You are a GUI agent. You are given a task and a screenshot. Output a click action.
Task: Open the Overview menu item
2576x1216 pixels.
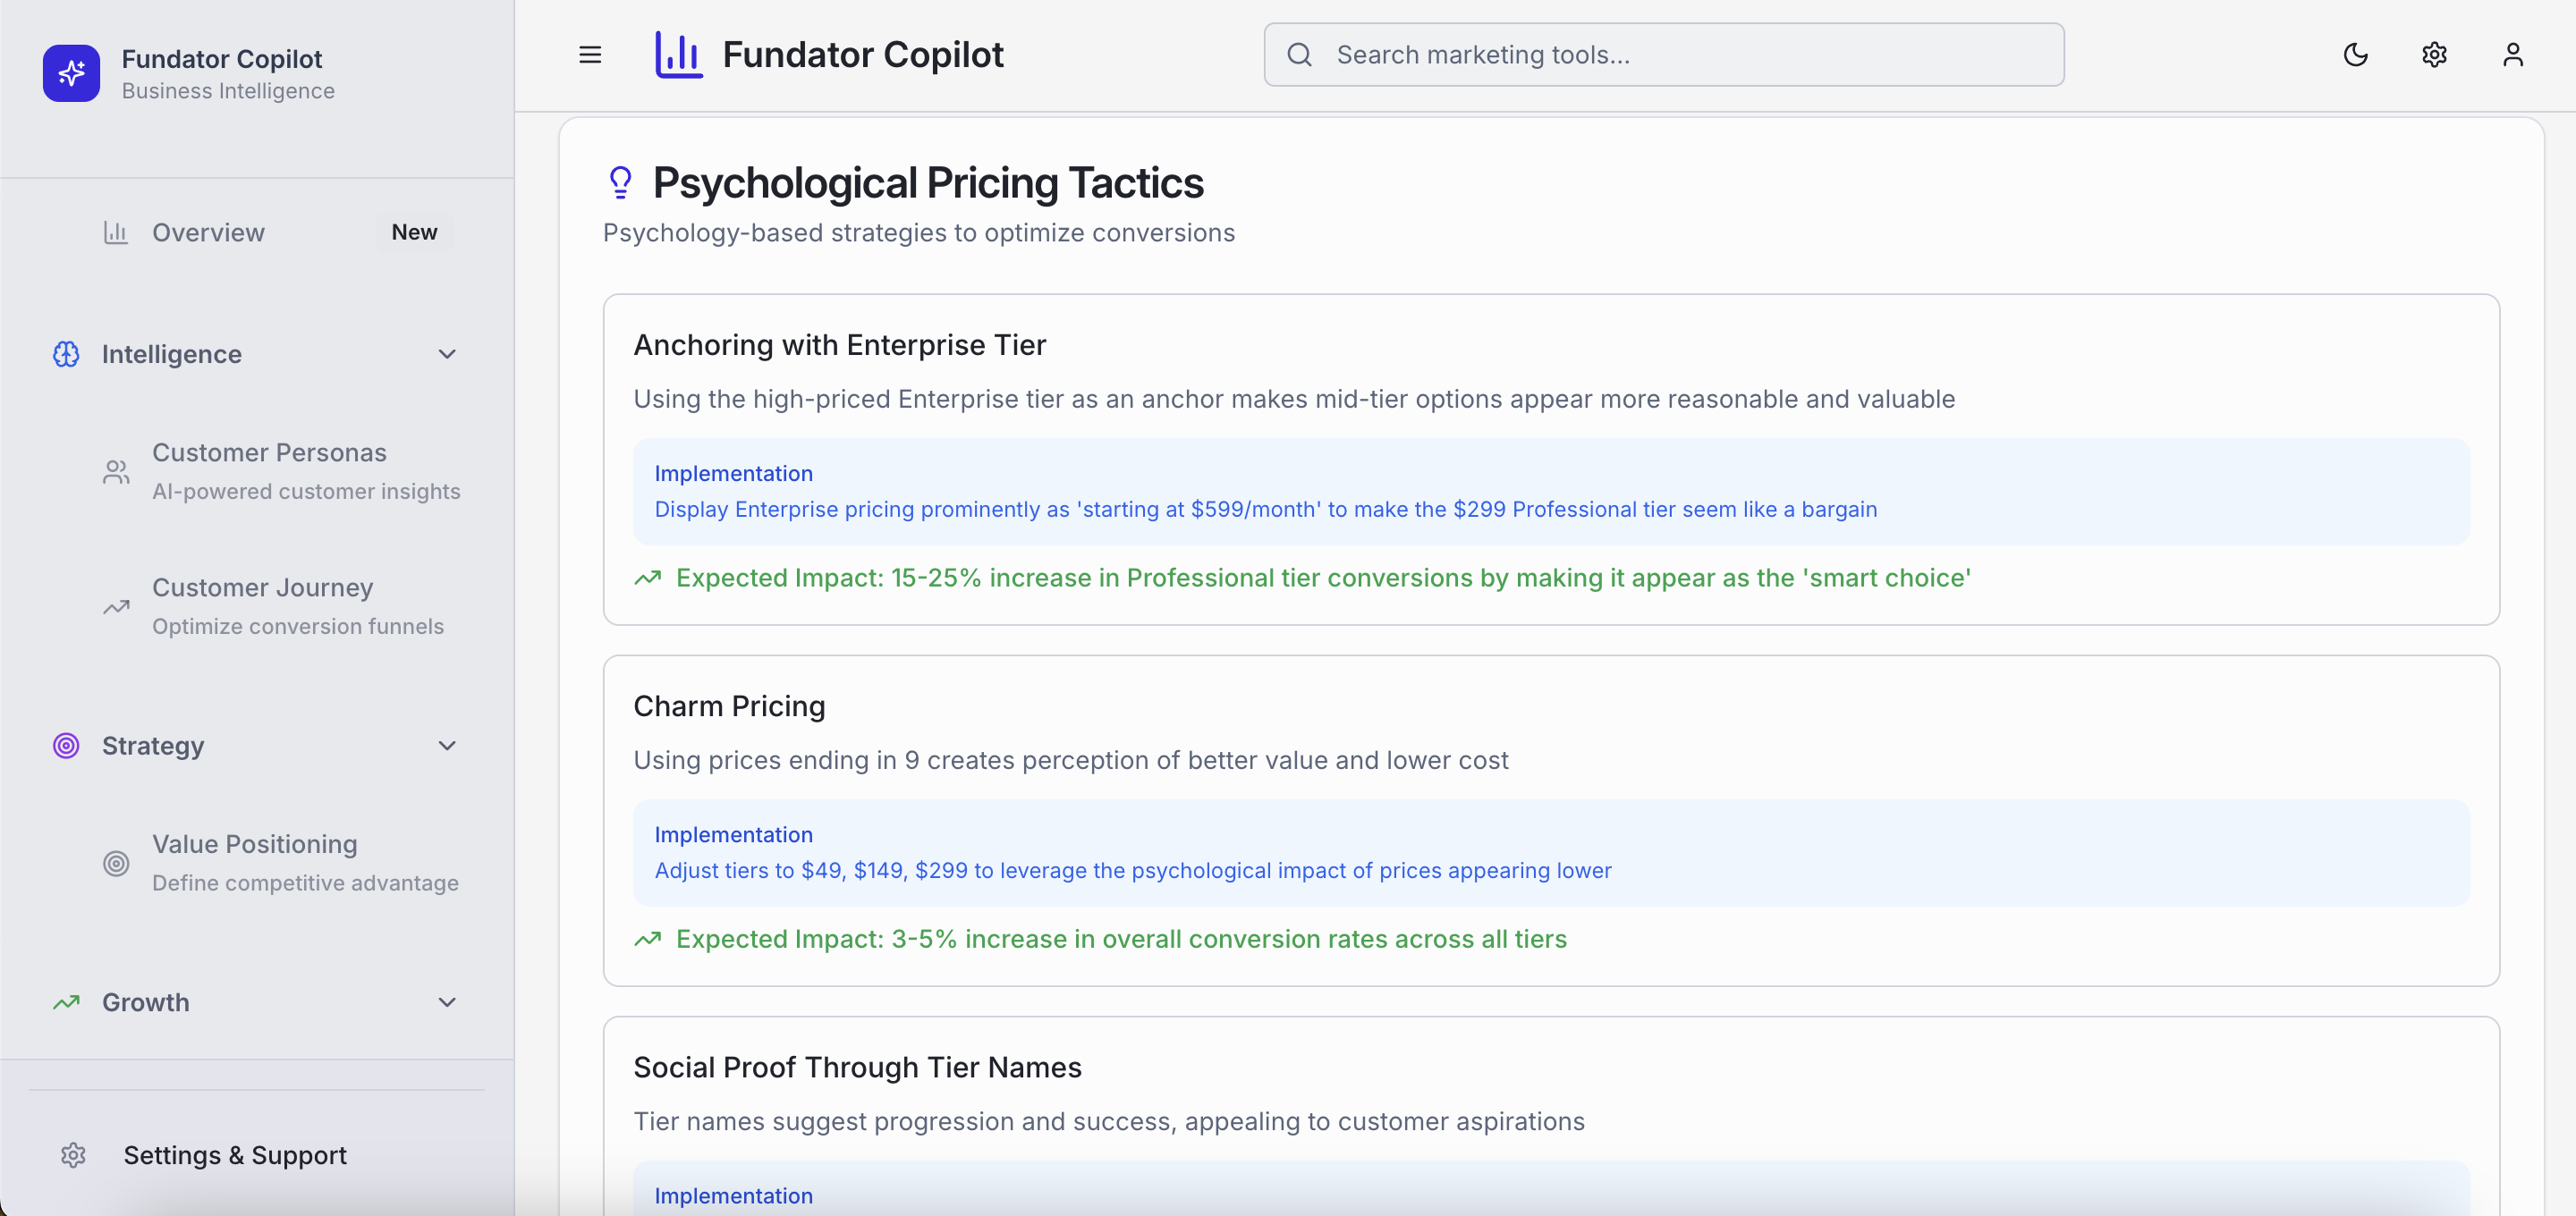(208, 232)
